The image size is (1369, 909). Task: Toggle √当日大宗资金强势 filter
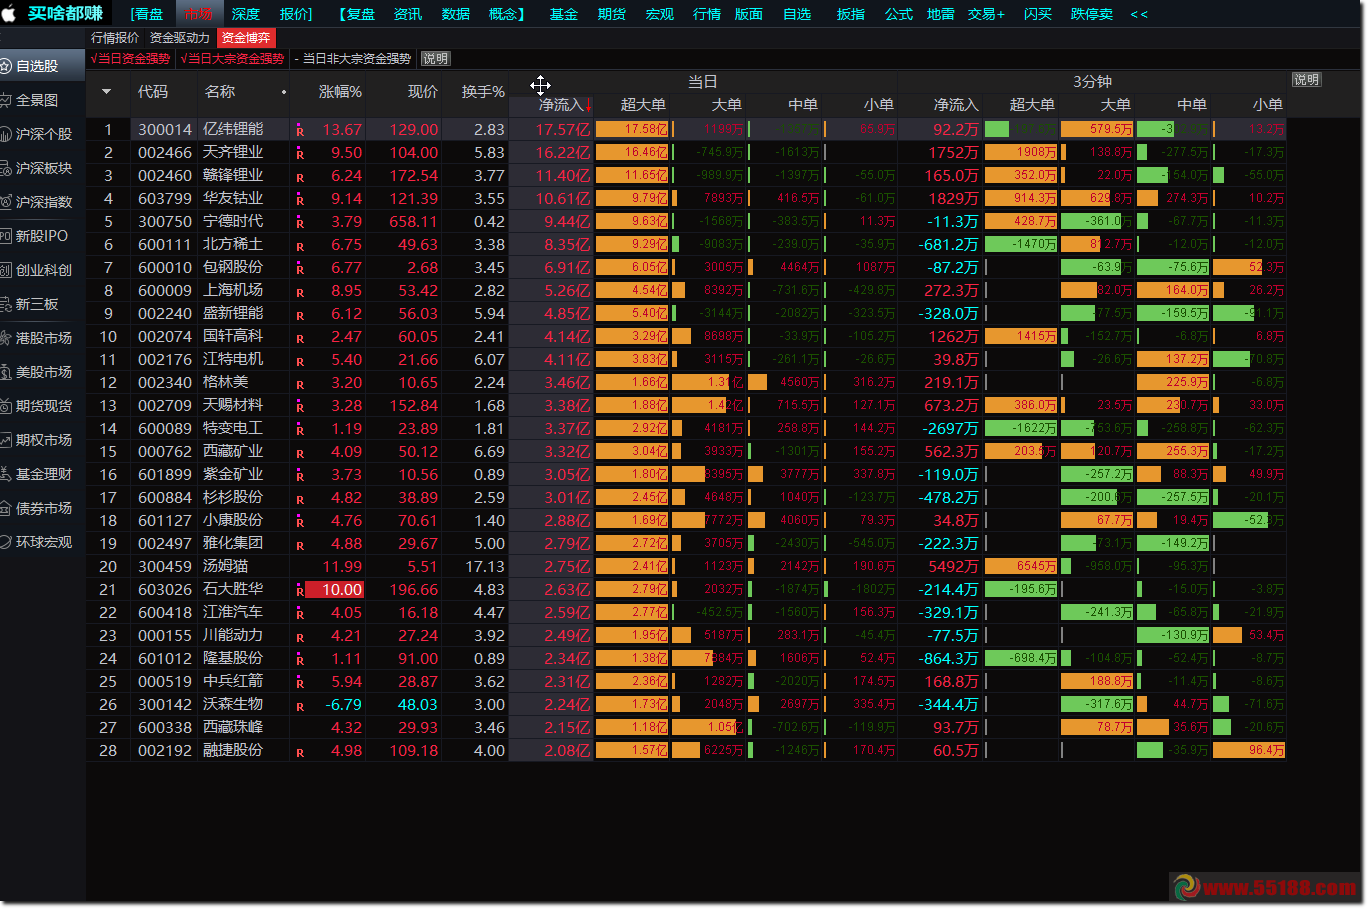(x=233, y=59)
